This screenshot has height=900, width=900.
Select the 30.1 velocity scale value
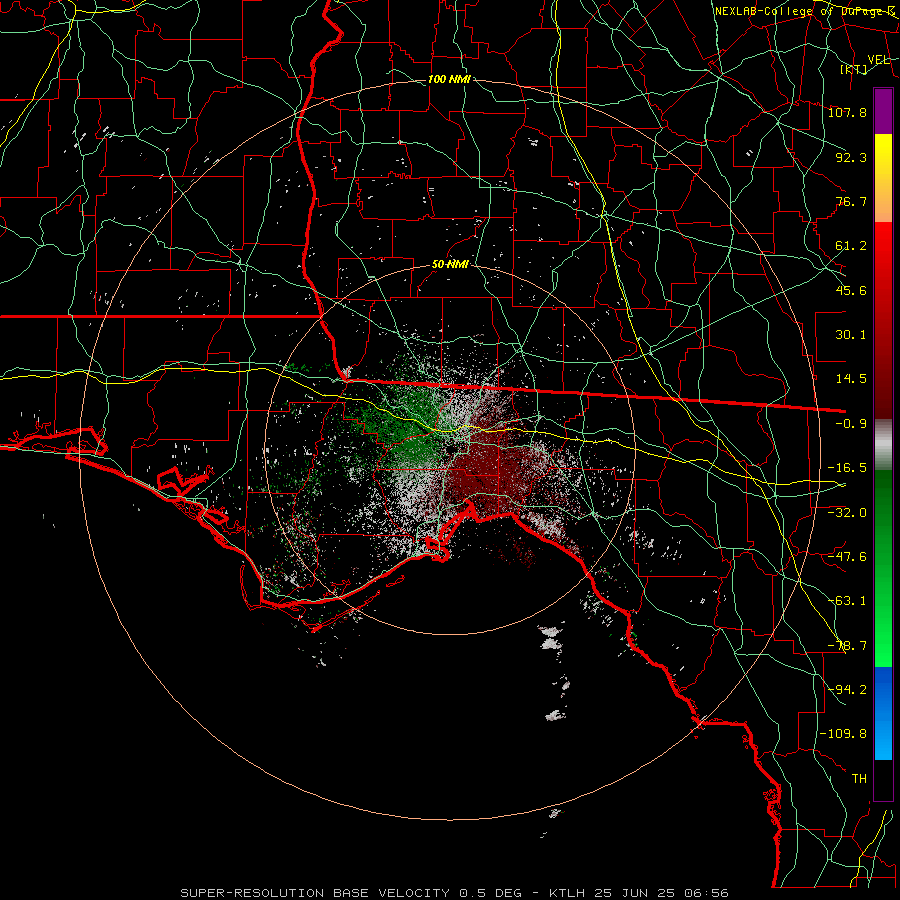851,335
